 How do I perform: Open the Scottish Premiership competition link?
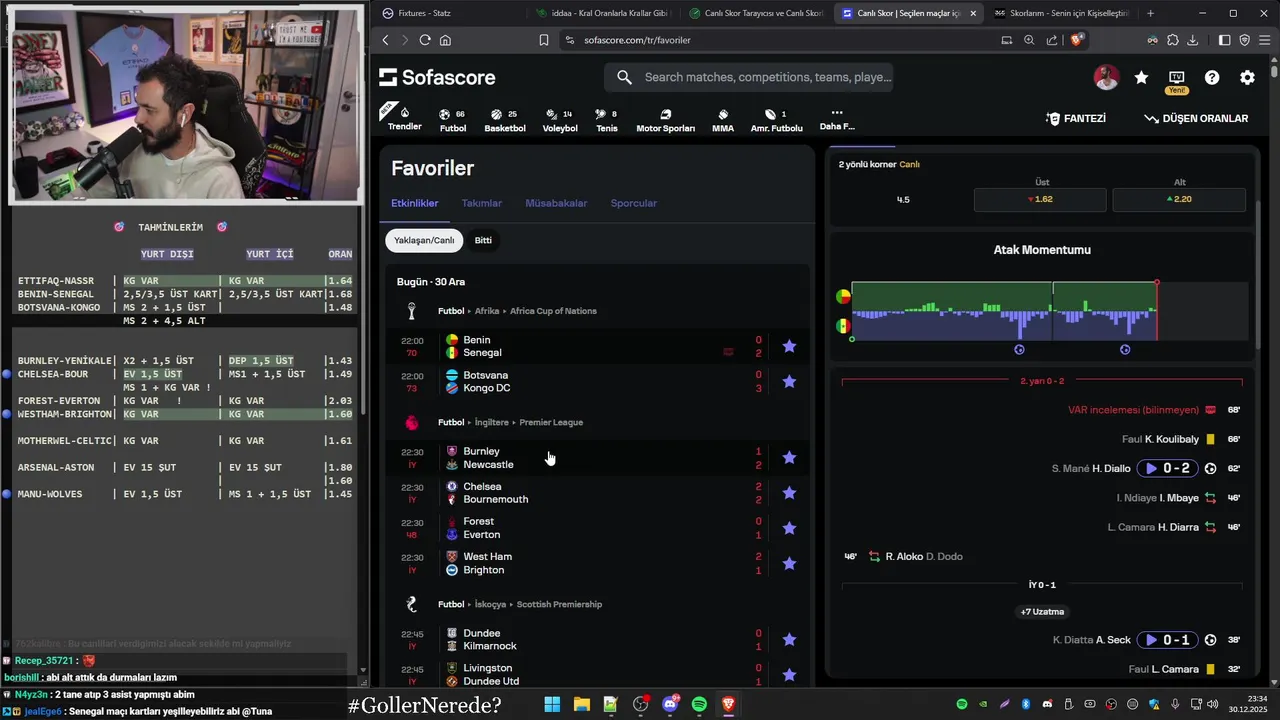coord(559,604)
